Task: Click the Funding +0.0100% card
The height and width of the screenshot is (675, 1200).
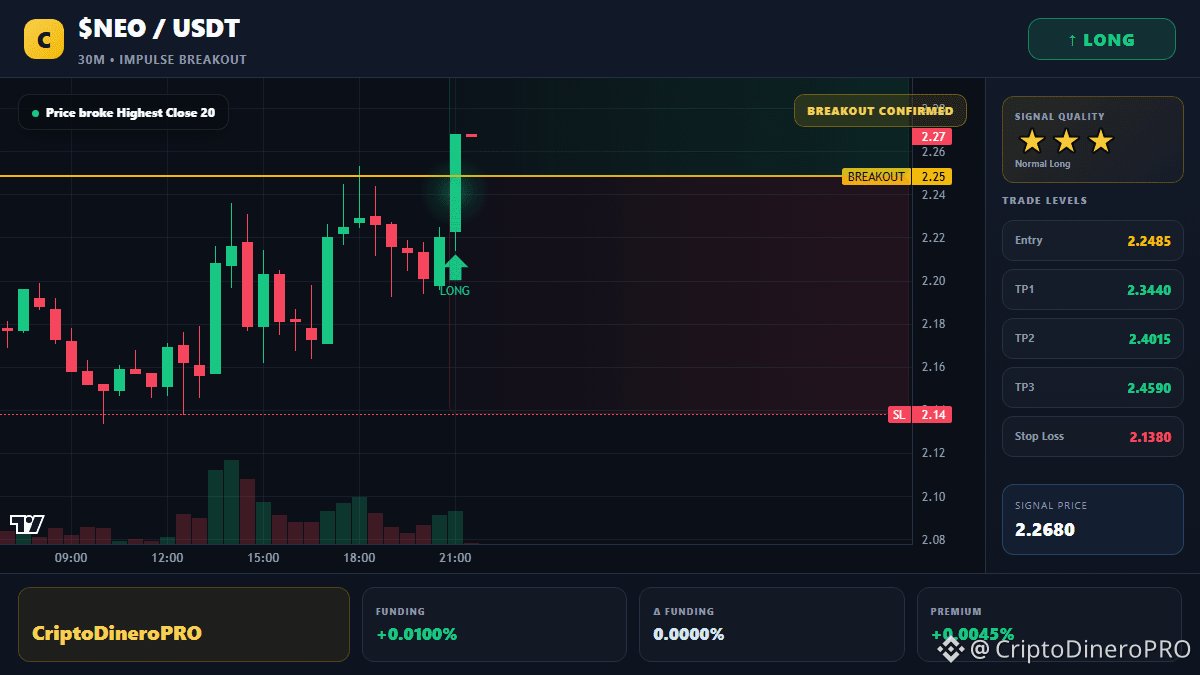Action: pos(494,624)
